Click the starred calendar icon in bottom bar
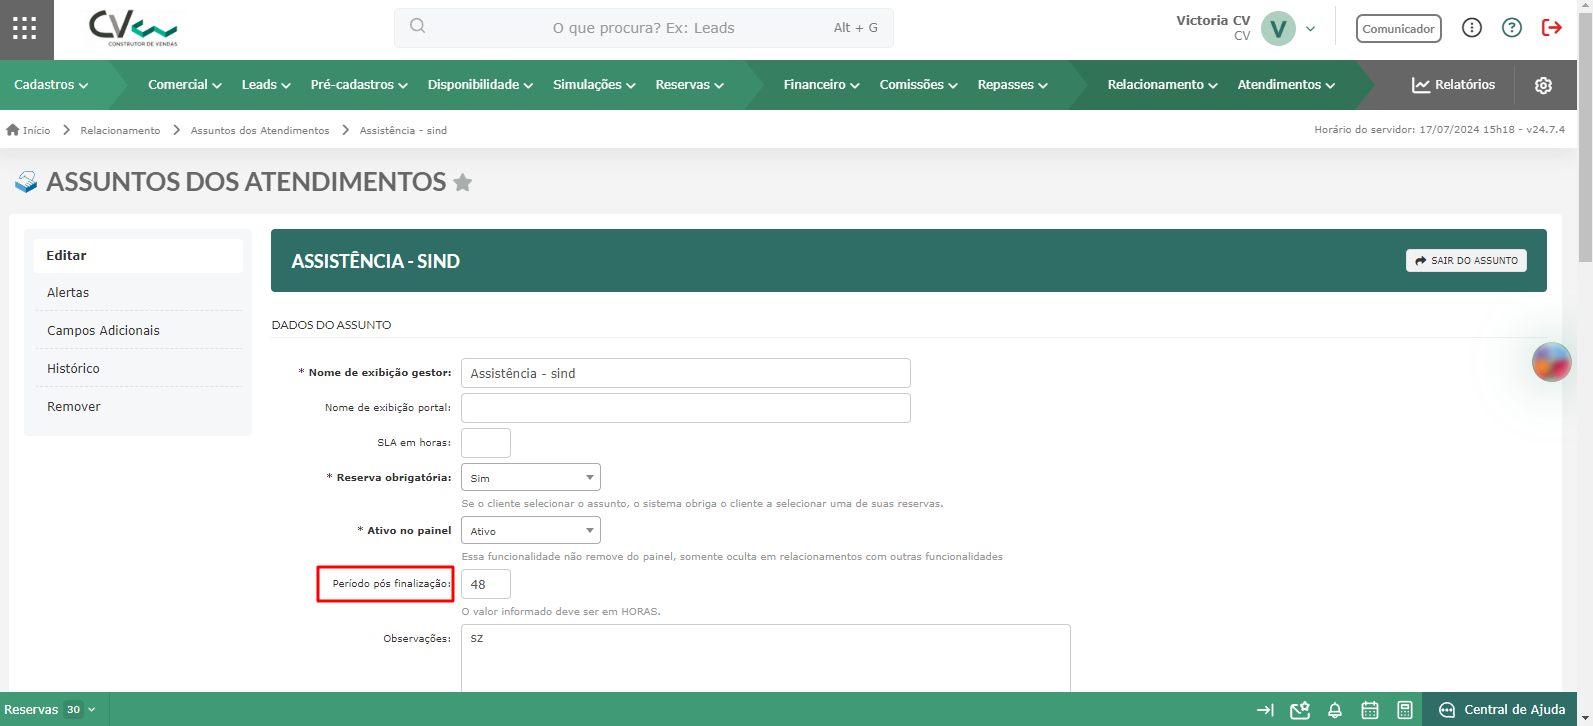 (1300, 710)
